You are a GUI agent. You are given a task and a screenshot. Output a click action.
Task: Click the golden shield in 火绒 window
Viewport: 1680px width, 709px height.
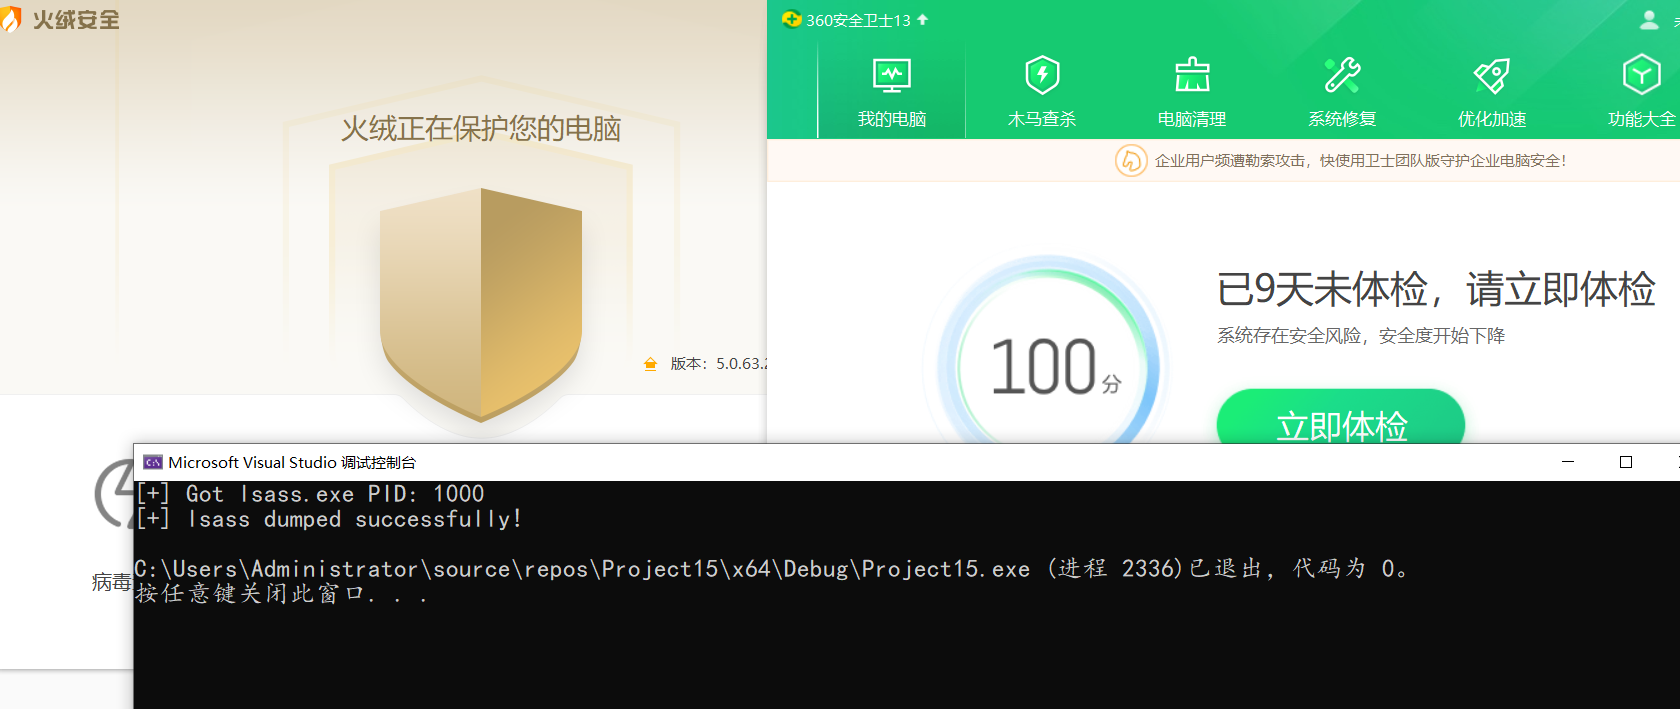coord(481,304)
